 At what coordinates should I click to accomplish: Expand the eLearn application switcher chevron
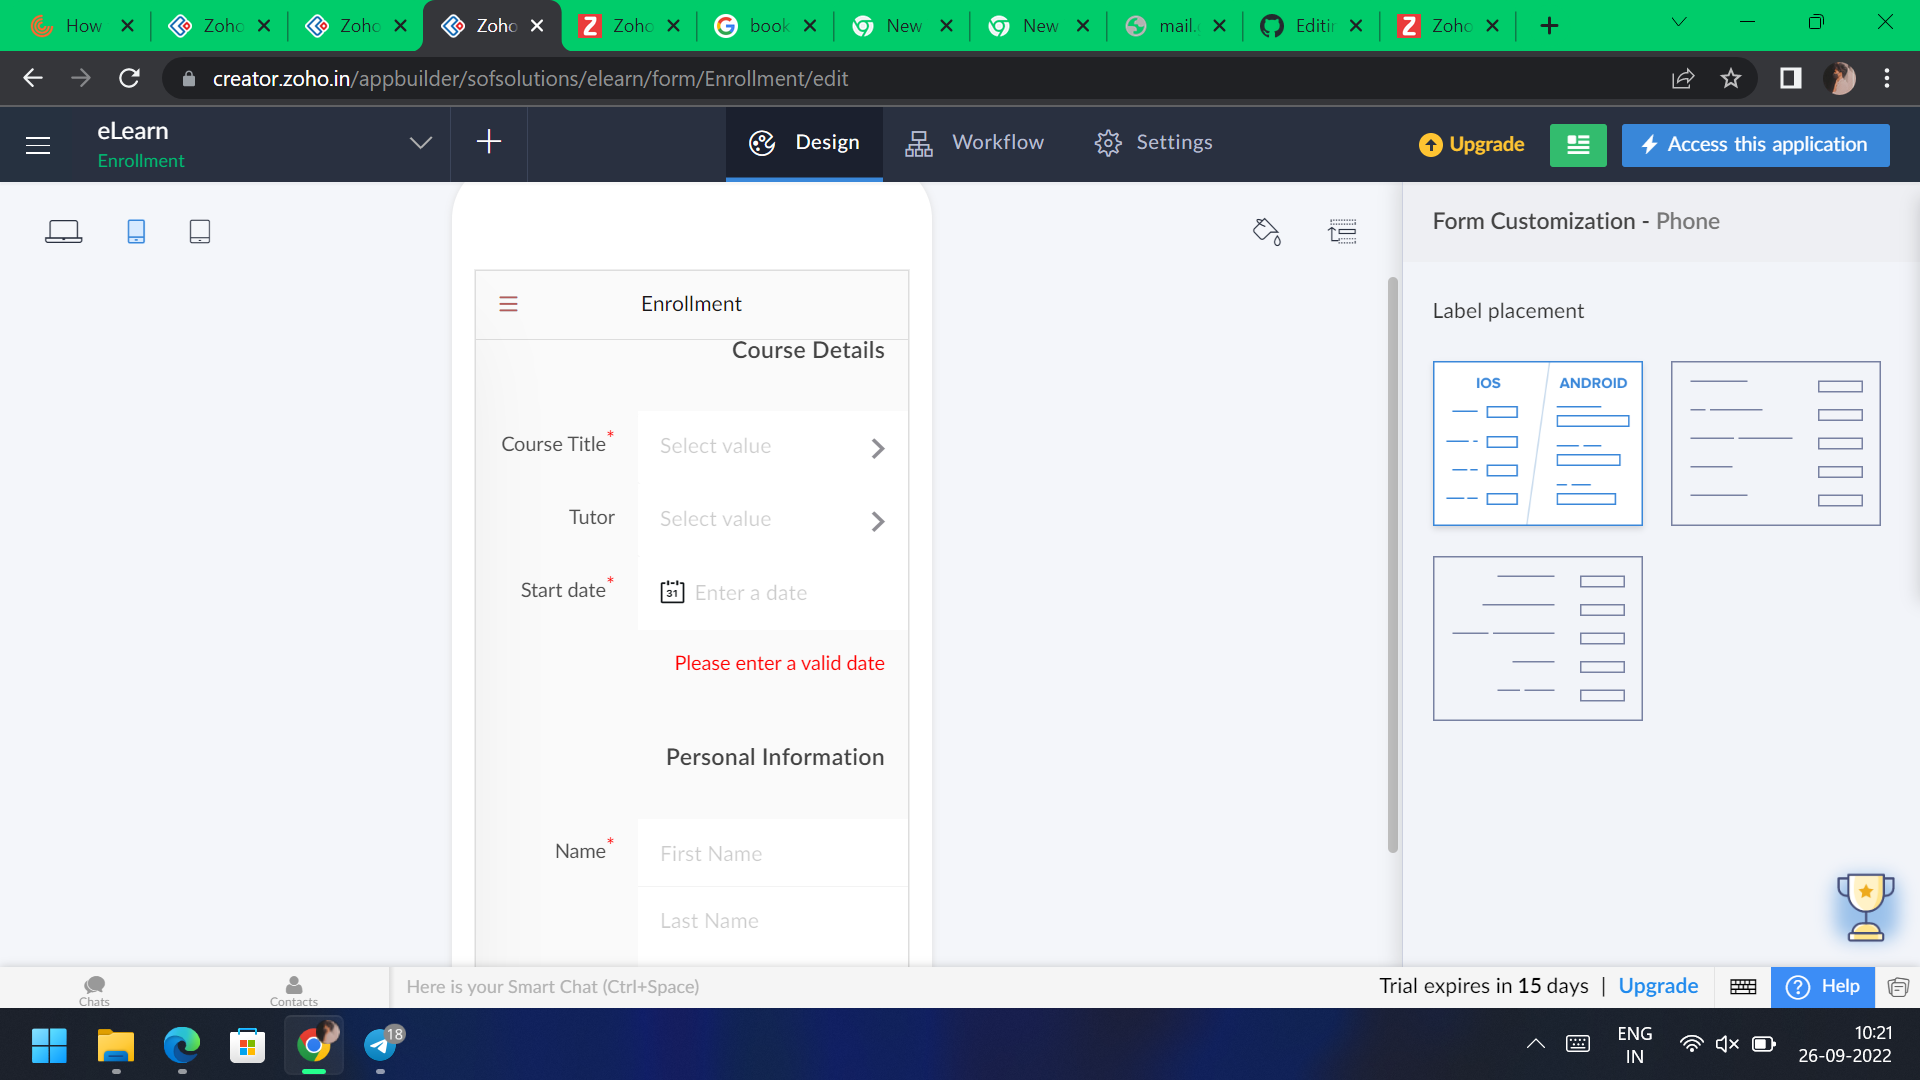pyautogui.click(x=420, y=142)
